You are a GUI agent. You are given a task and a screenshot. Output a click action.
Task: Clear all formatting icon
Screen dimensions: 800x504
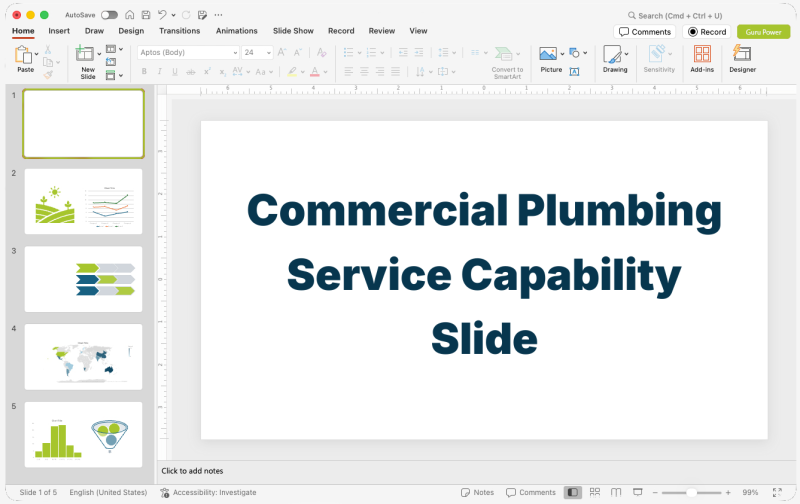tap(321, 52)
